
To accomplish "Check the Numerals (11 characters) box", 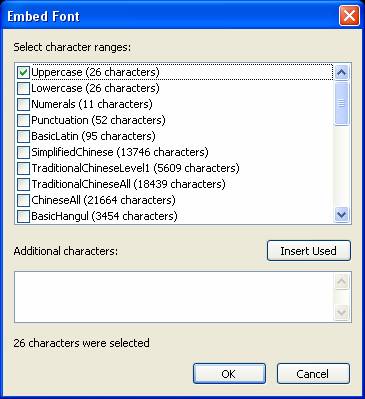I will click(x=23, y=104).
